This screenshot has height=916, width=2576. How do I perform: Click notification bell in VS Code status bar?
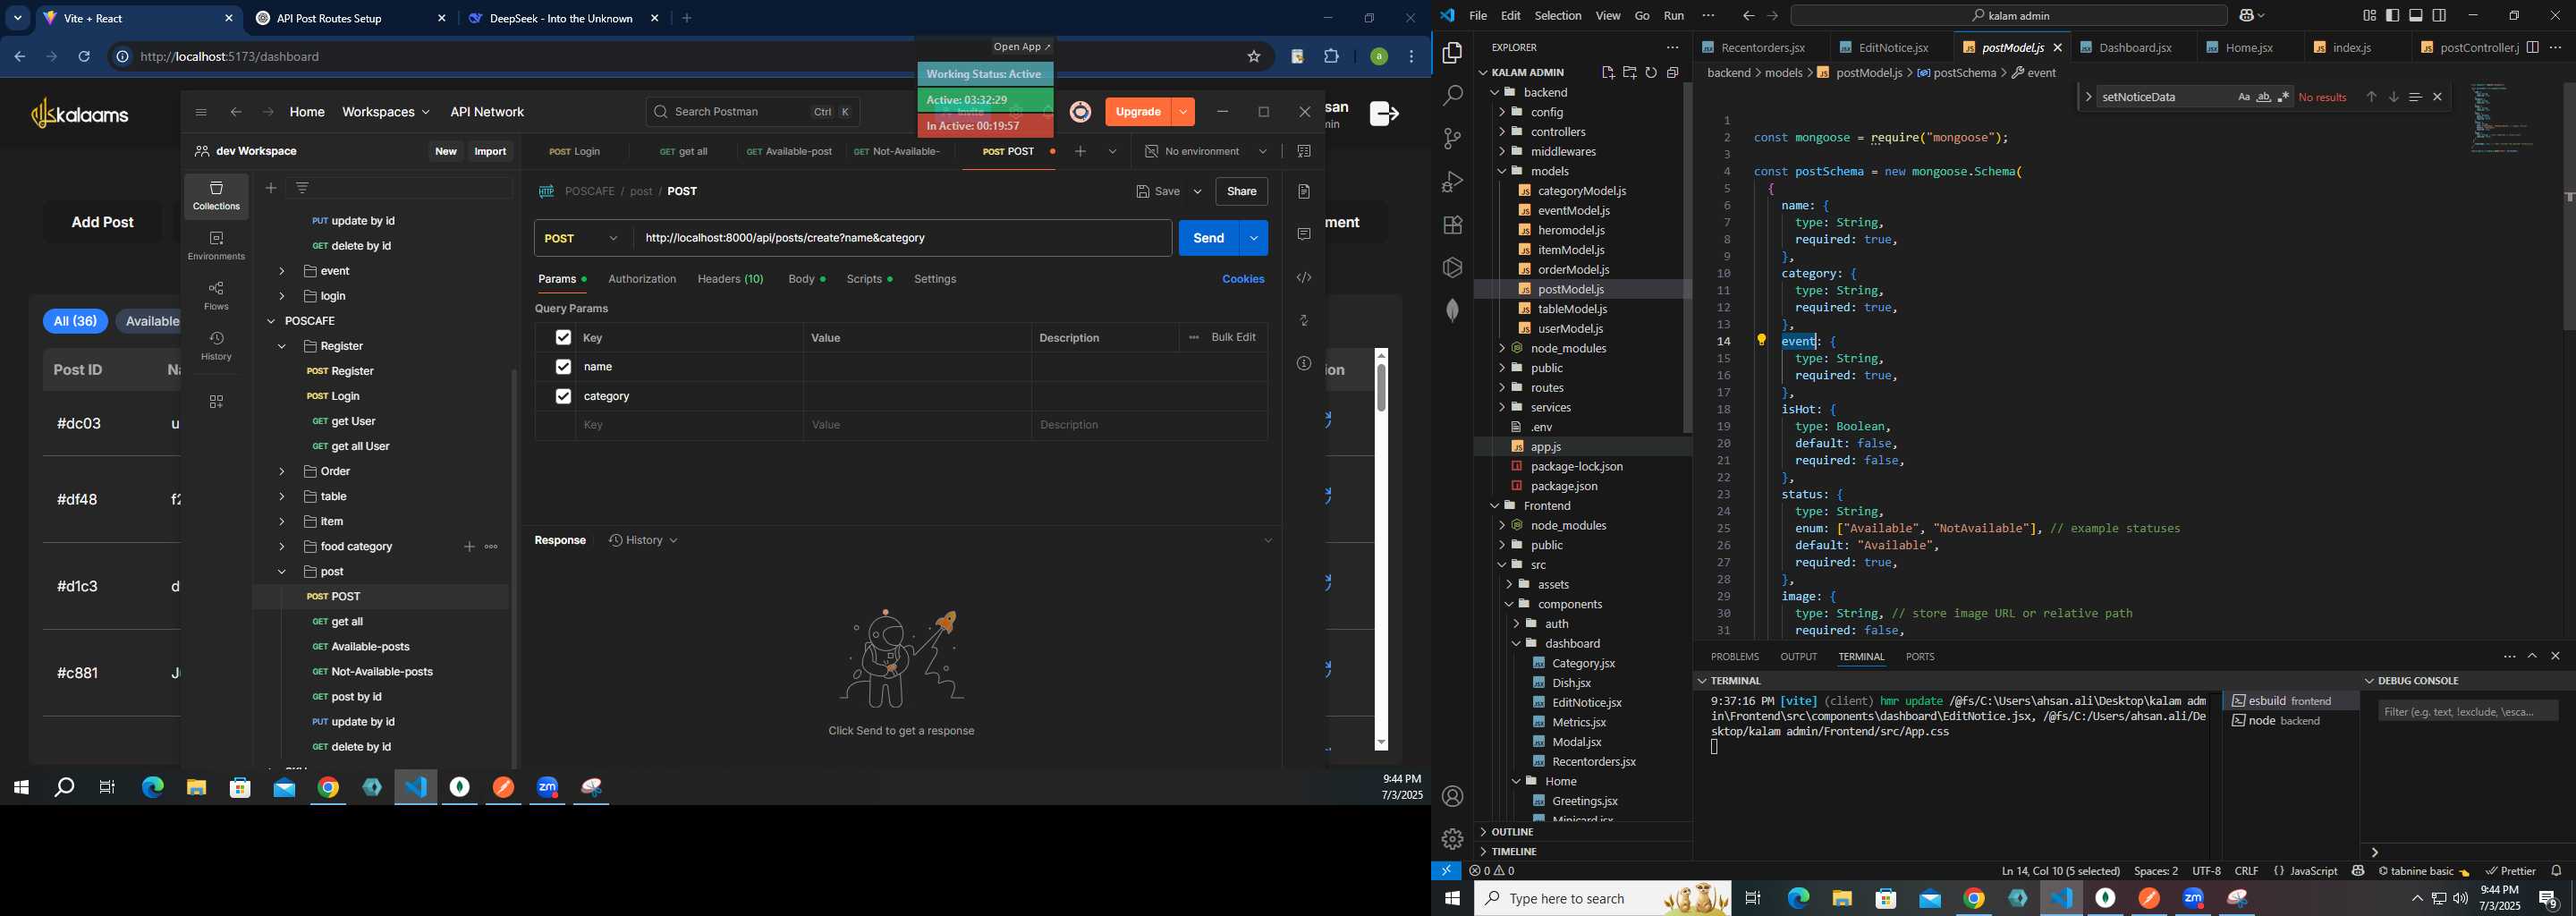point(2556,871)
